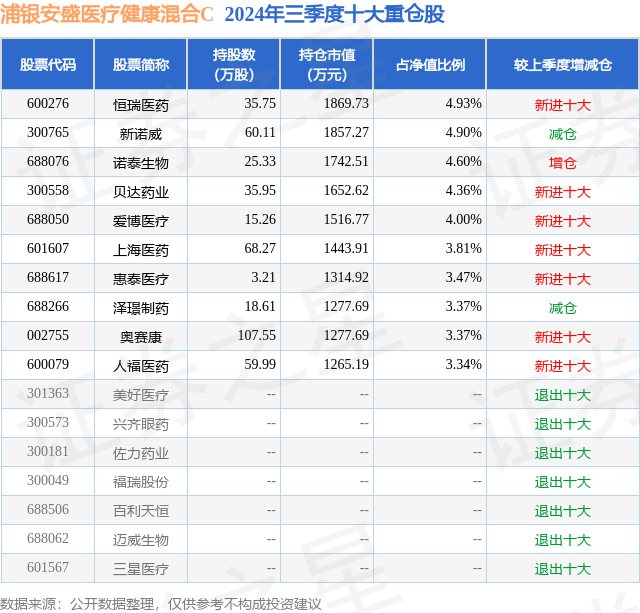Select stock name 佐力药业
This screenshot has height=613, width=640.
pyautogui.click(x=141, y=453)
